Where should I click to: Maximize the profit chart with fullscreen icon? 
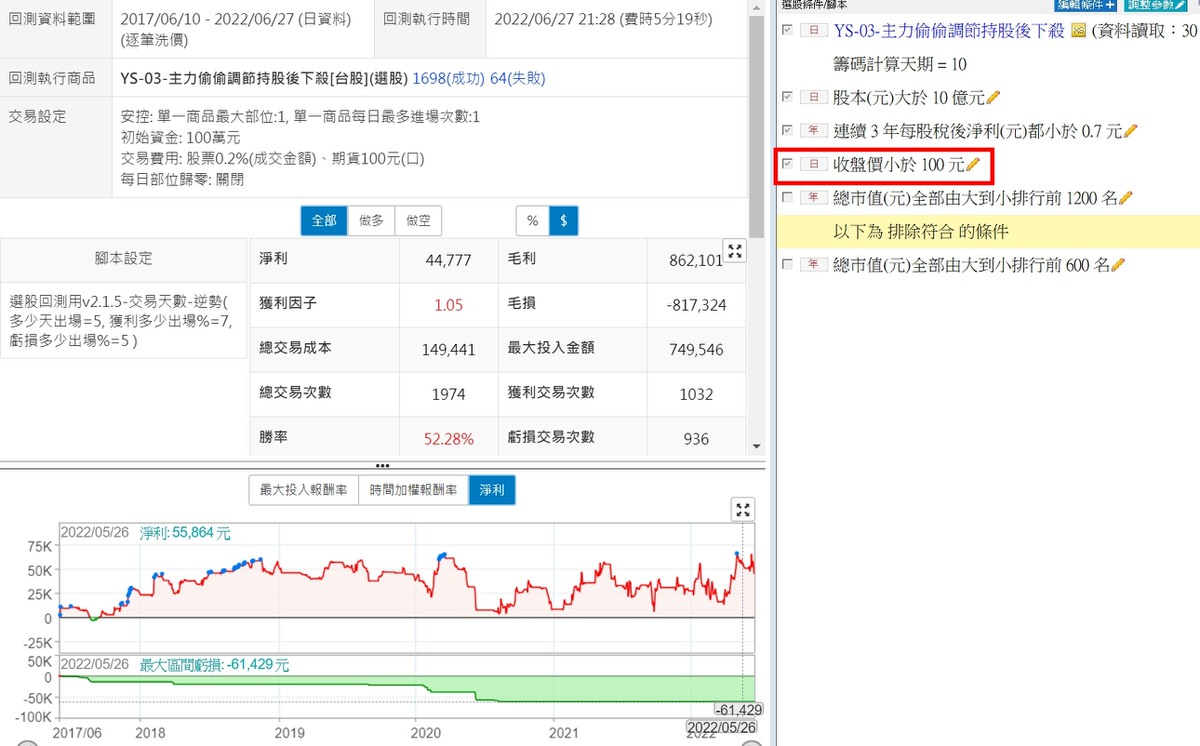(x=743, y=510)
